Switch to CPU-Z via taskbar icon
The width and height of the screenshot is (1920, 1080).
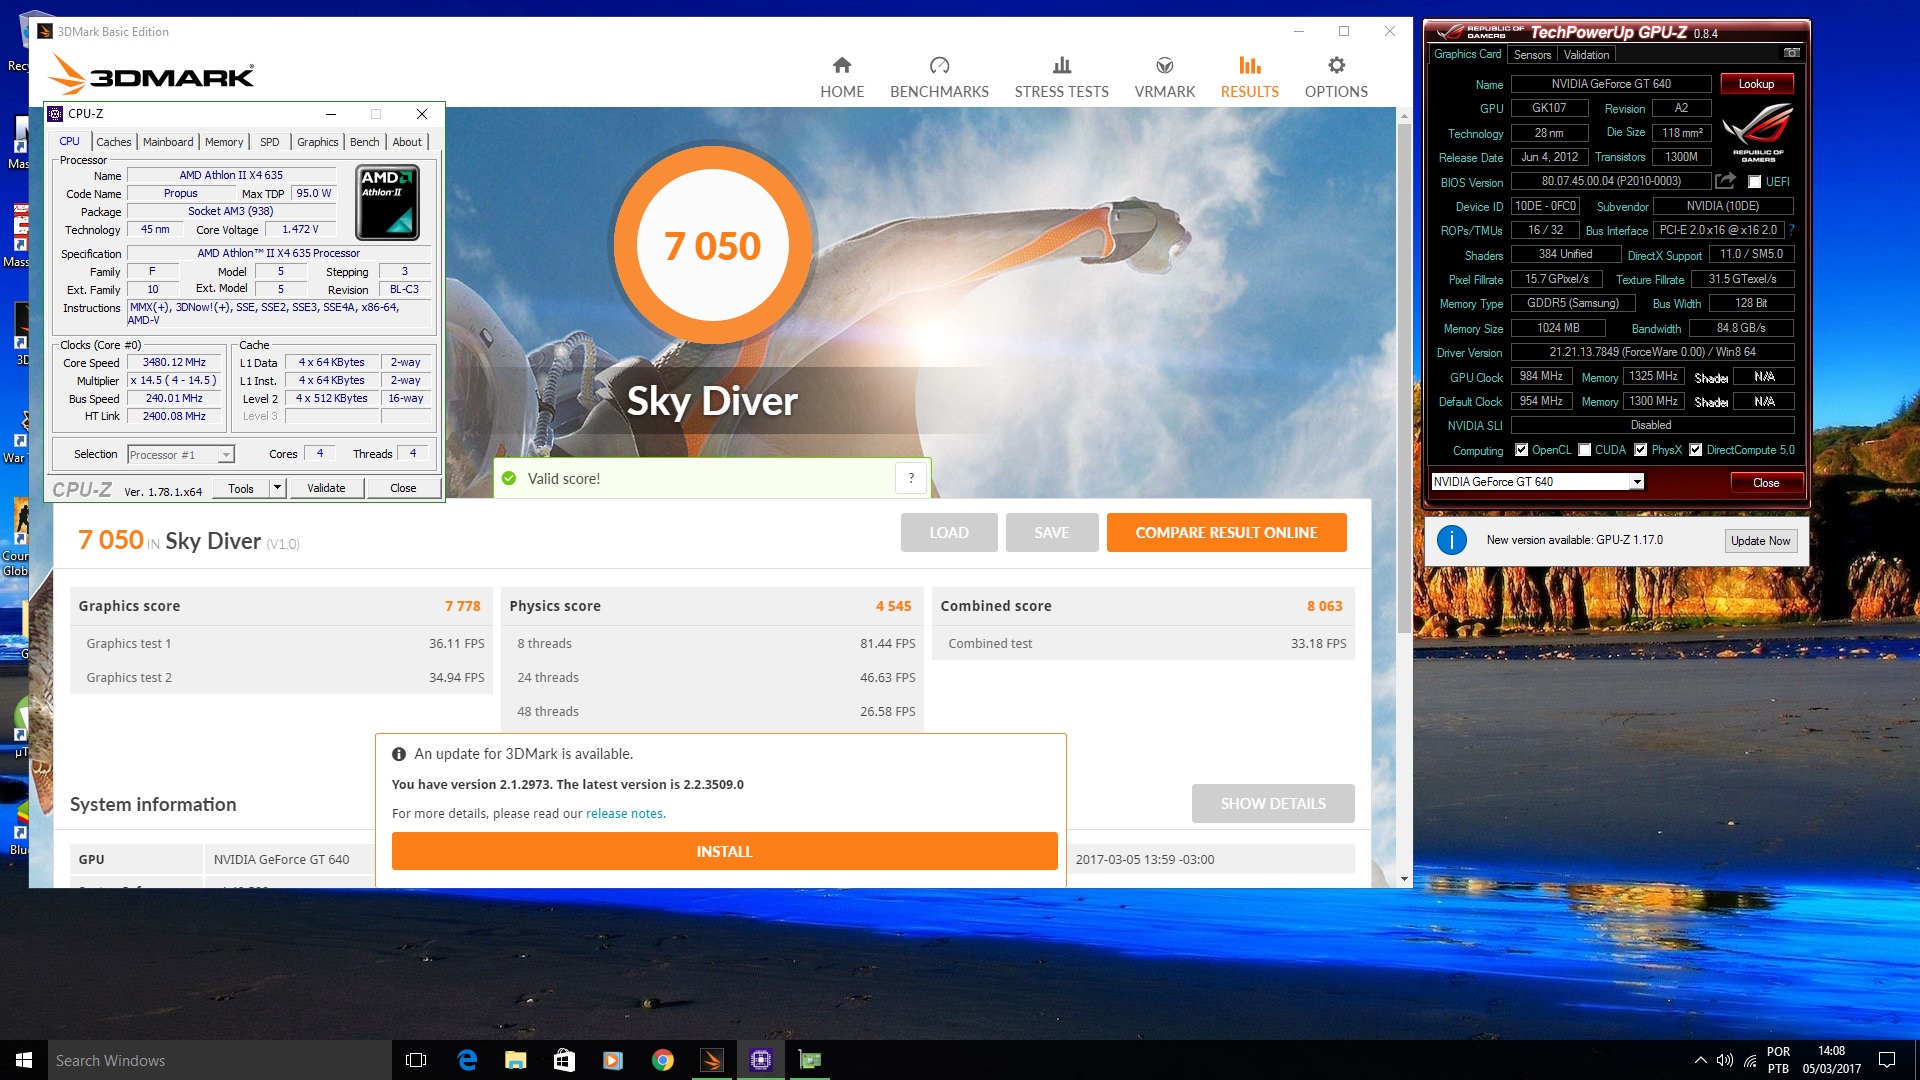coord(760,1060)
